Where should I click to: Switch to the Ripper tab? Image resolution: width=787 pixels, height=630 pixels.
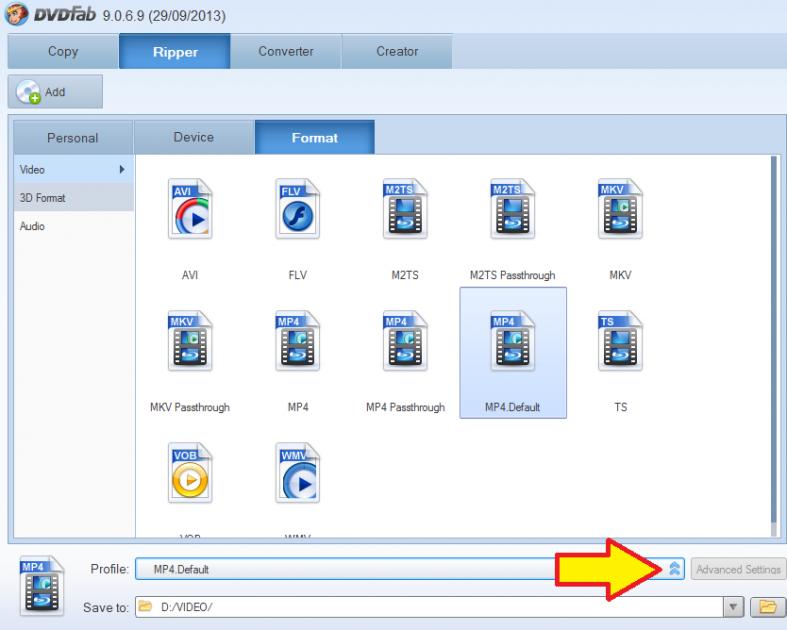[x=175, y=51]
